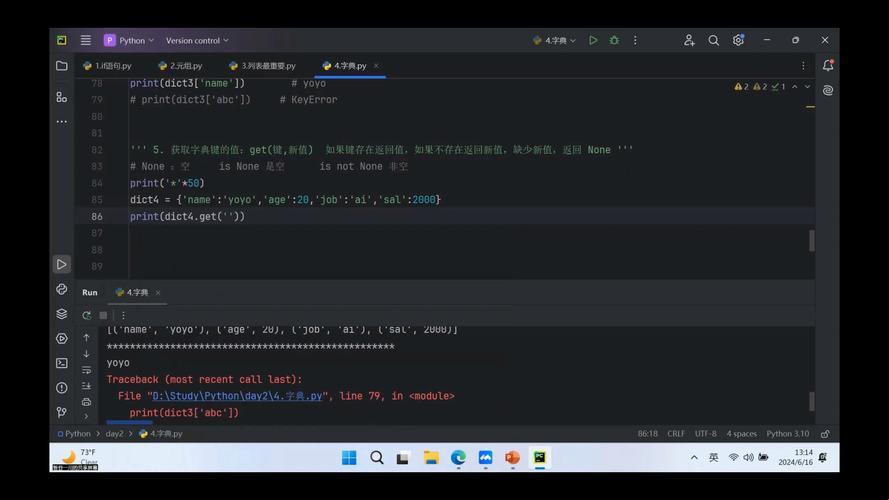This screenshot has width=889, height=500.
Task: Open the D:\Study\Python\day2\4.字典.py traceback link
Action: (x=237, y=396)
